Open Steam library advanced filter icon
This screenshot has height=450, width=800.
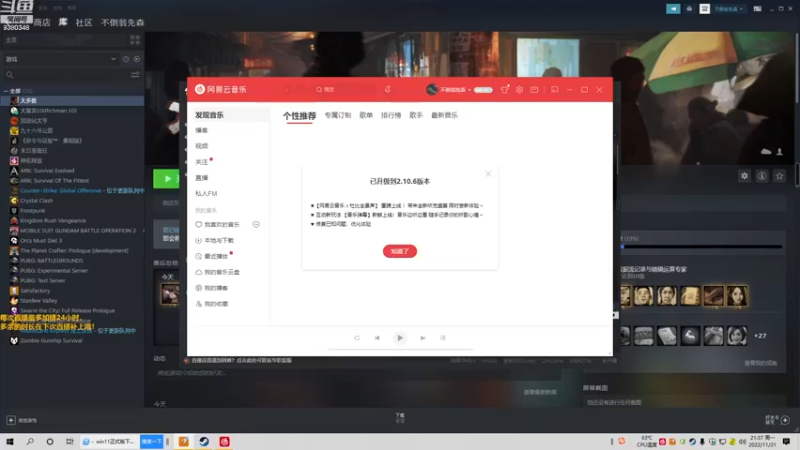[135, 75]
